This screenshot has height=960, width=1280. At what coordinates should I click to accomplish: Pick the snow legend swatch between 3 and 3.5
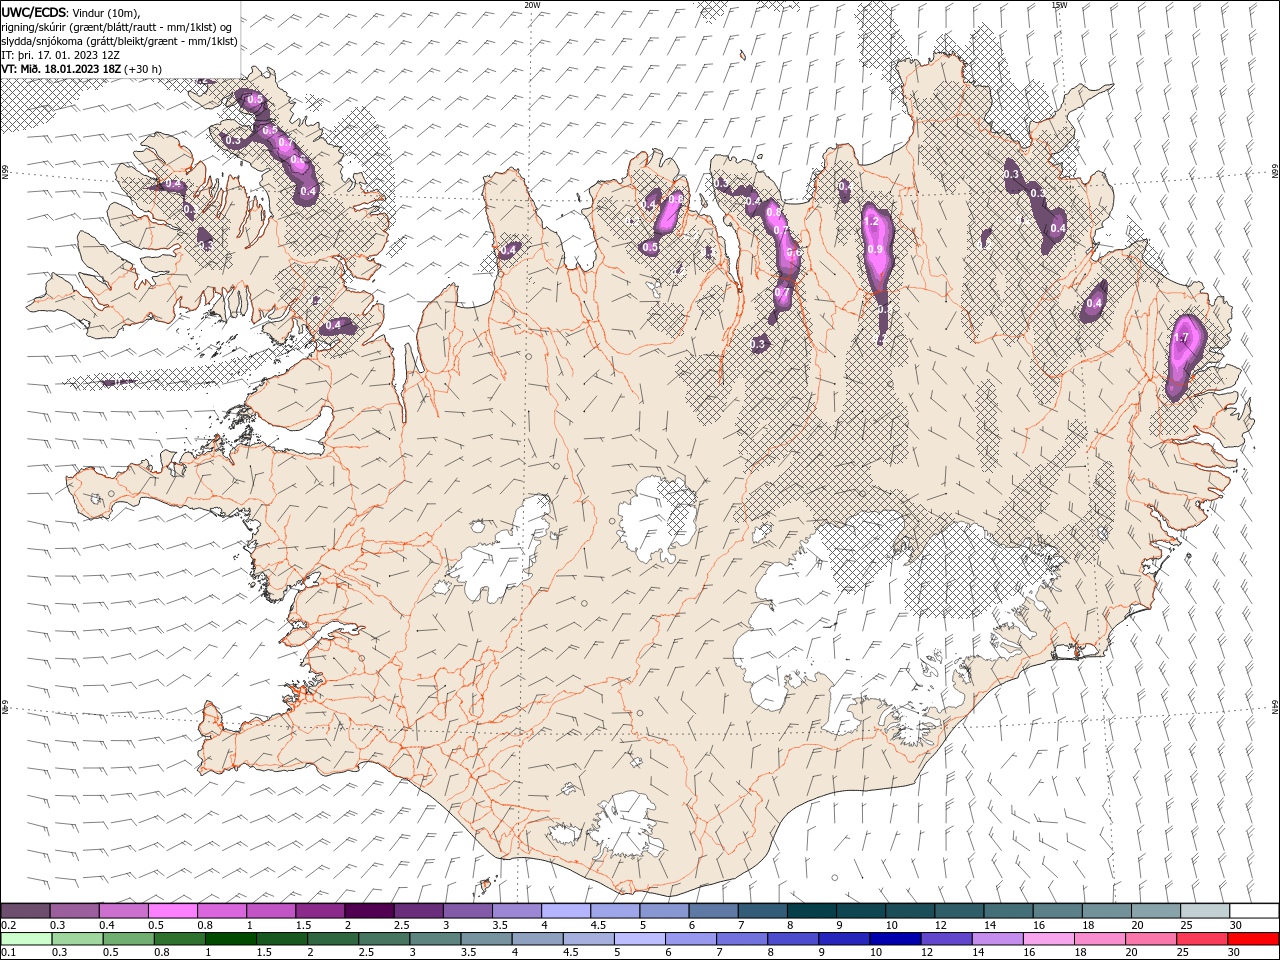[x=467, y=911]
